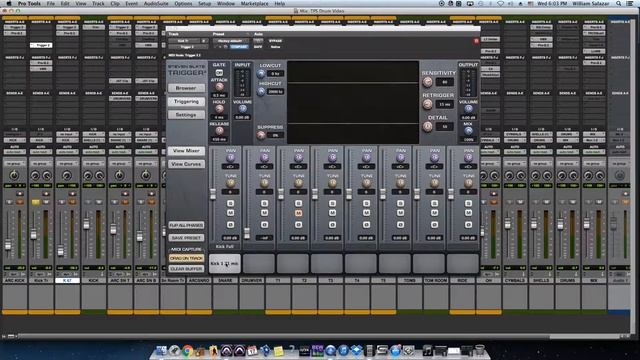This screenshot has height=360, width=640.
Task: Click the Lowcut filter knob
Action: (261, 74)
